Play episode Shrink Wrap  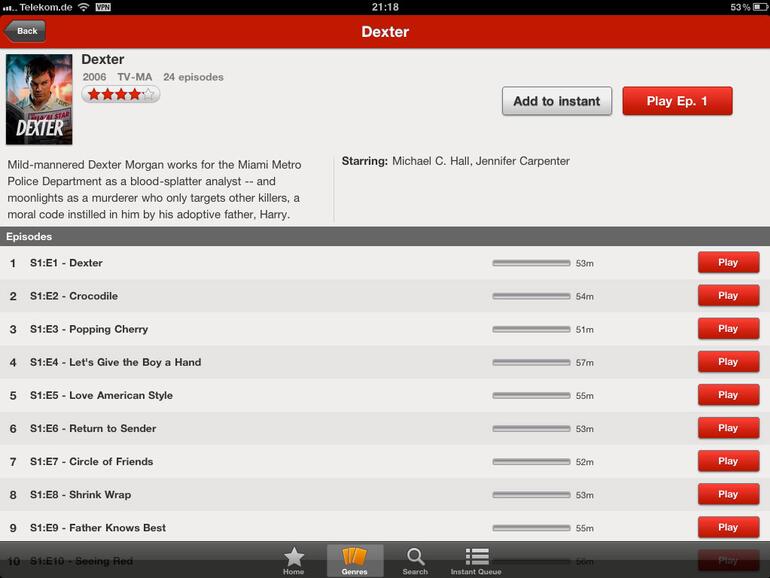point(728,494)
